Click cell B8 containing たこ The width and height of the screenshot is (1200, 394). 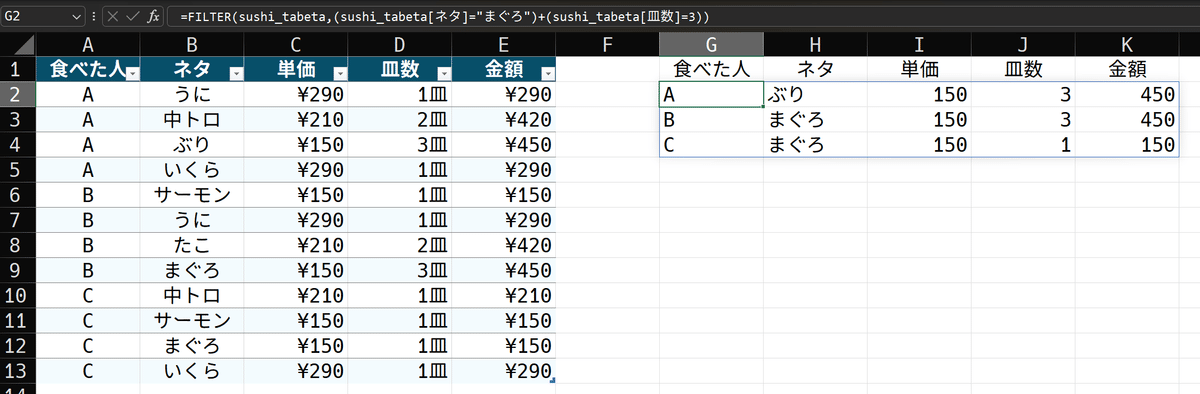192,246
